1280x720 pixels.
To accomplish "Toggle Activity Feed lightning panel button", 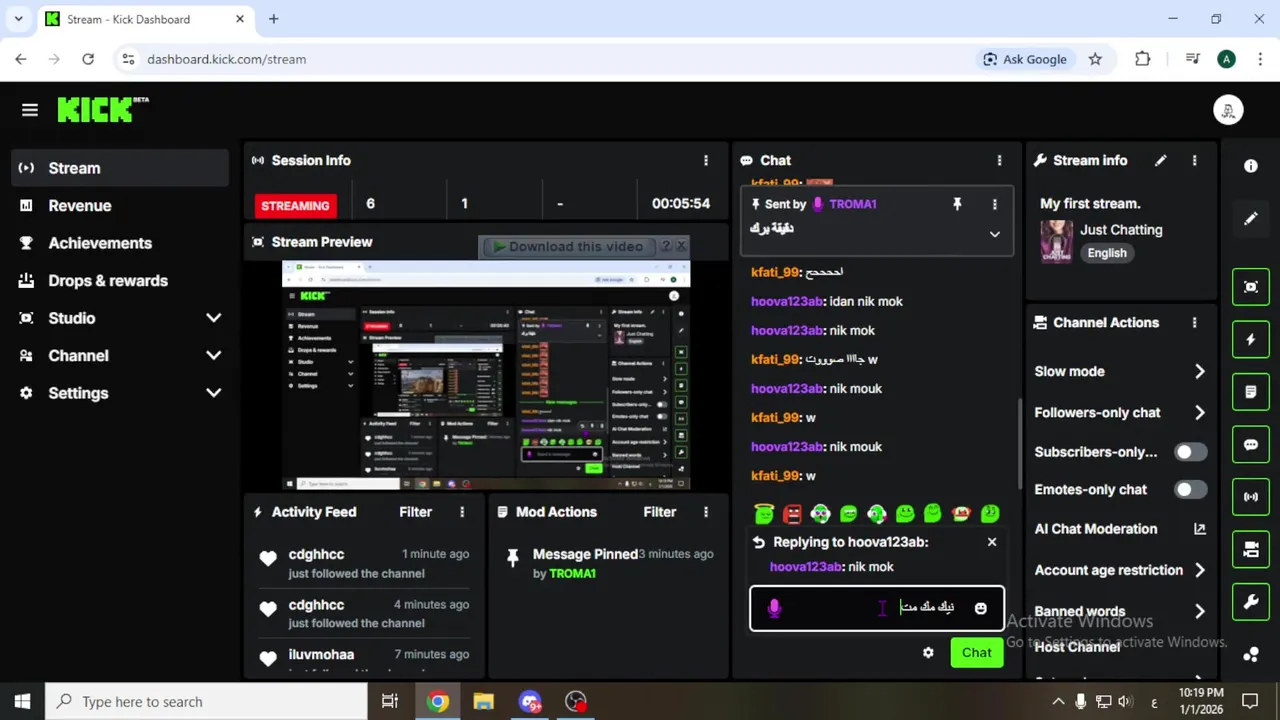I will 1251,340.
